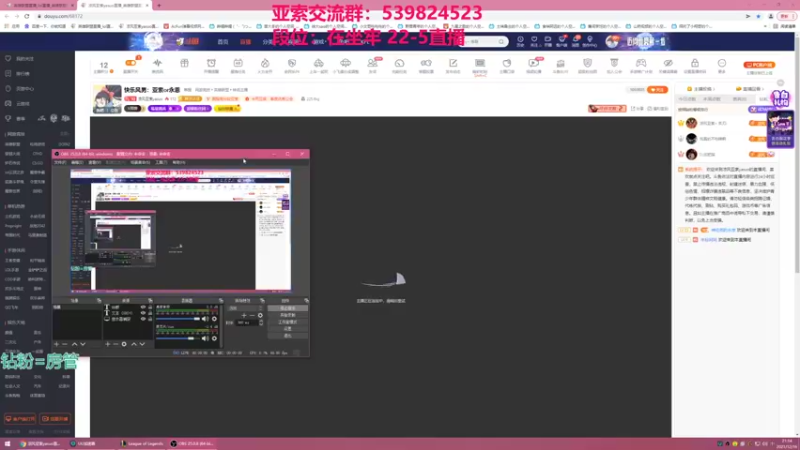800x450 pixels.
Task: Expand the 主播投稿 section arrow
Action: pyautogui.click(x=714, y=89)
